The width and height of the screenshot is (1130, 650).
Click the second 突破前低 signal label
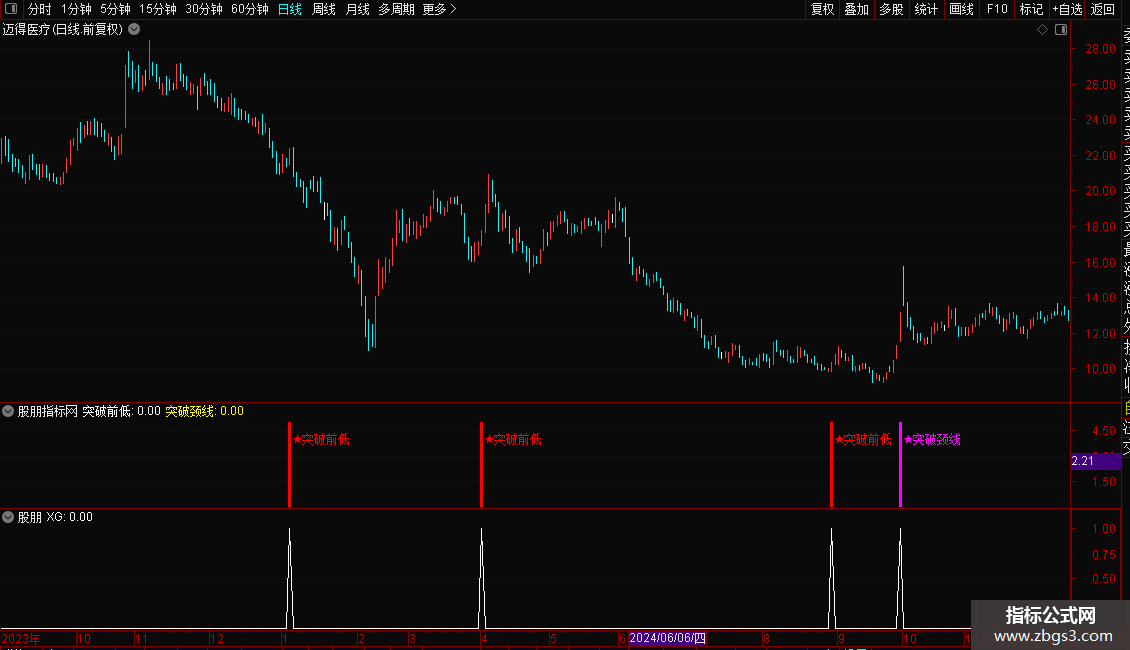pos(513,440)
